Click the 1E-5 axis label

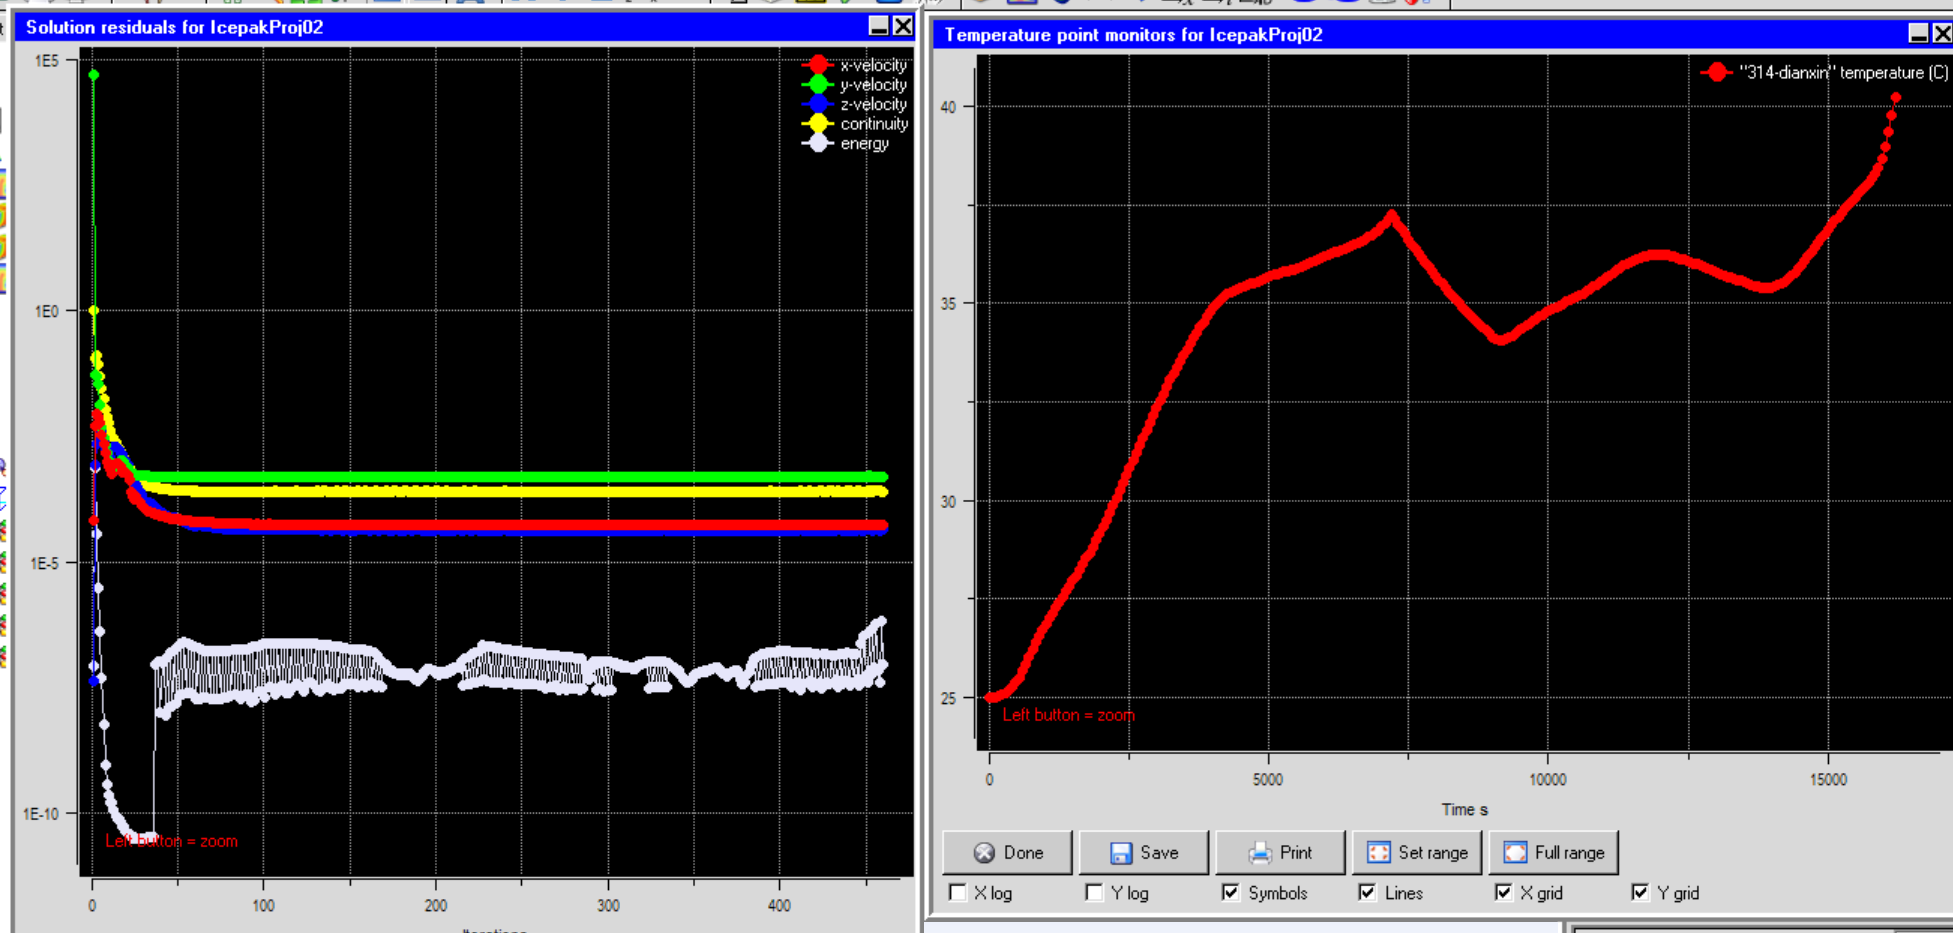(44, 563)
